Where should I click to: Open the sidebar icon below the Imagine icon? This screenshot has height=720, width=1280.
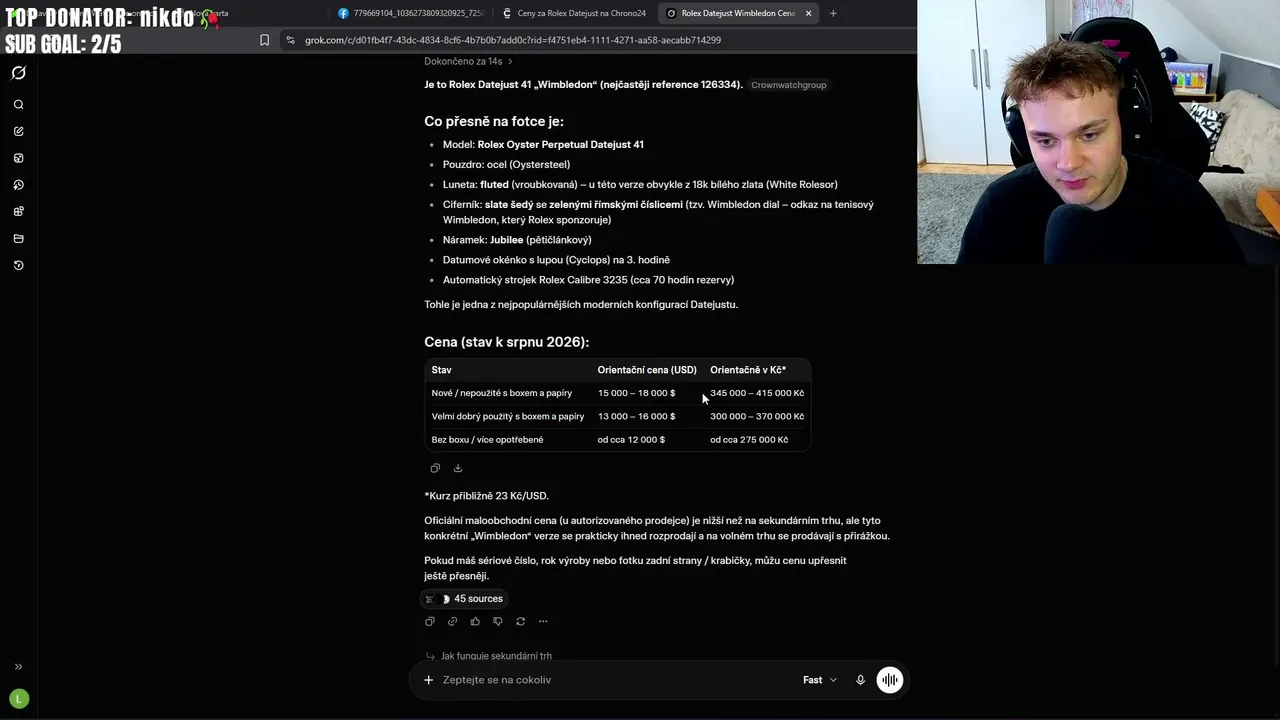coord(18,185)
